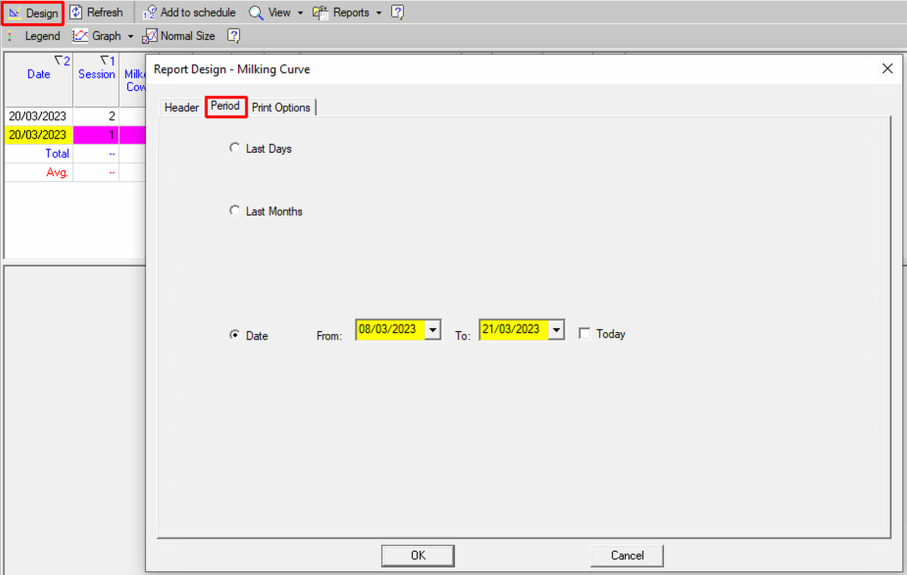Click the Refresh icon
Viewport: 907px width, 575px height.
[x=76, y=13]
